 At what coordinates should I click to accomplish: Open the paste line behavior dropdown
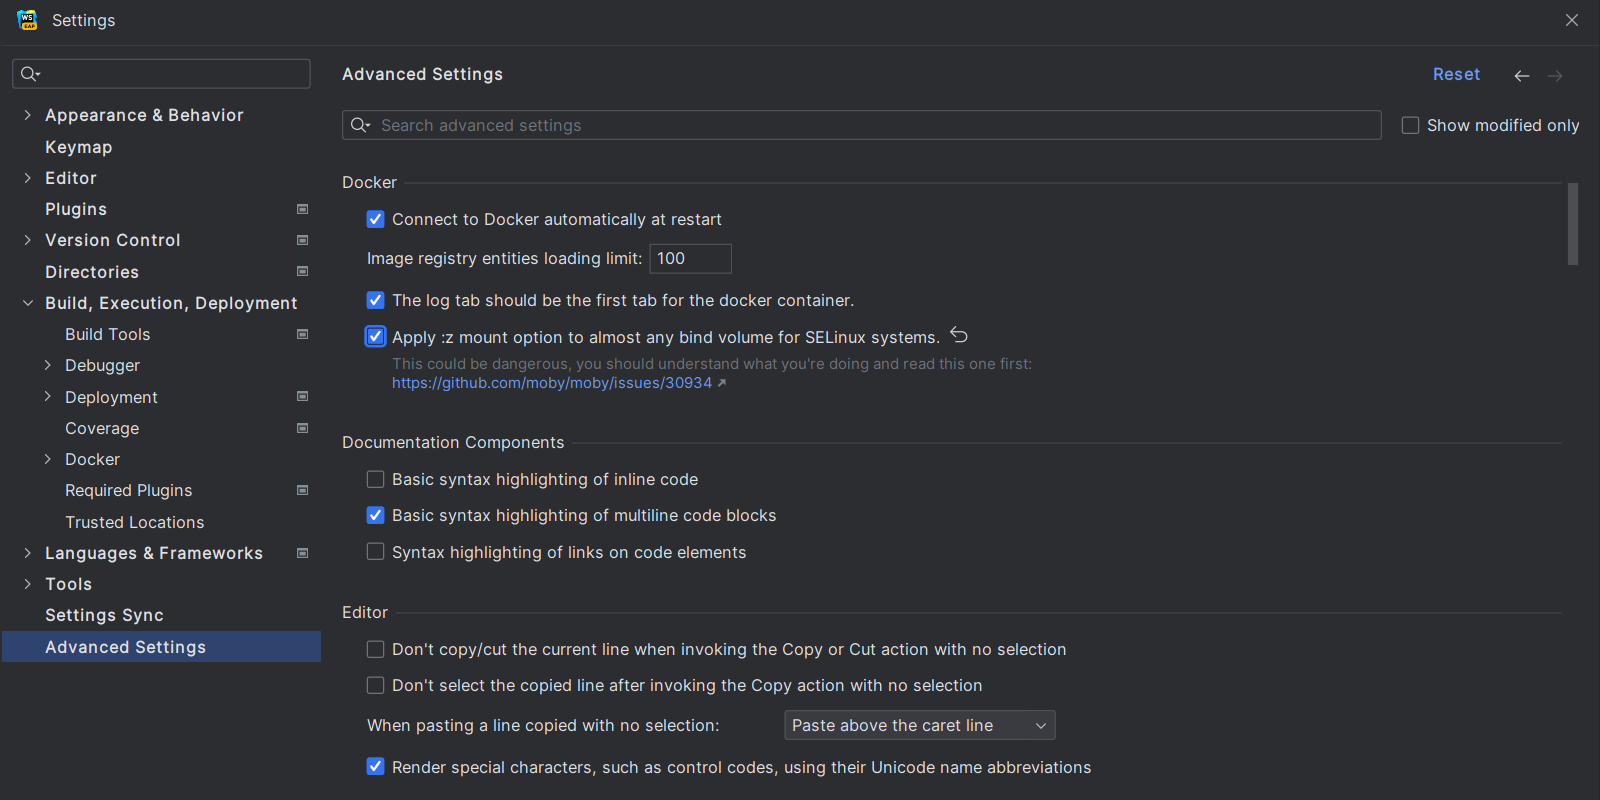(919, 725)
